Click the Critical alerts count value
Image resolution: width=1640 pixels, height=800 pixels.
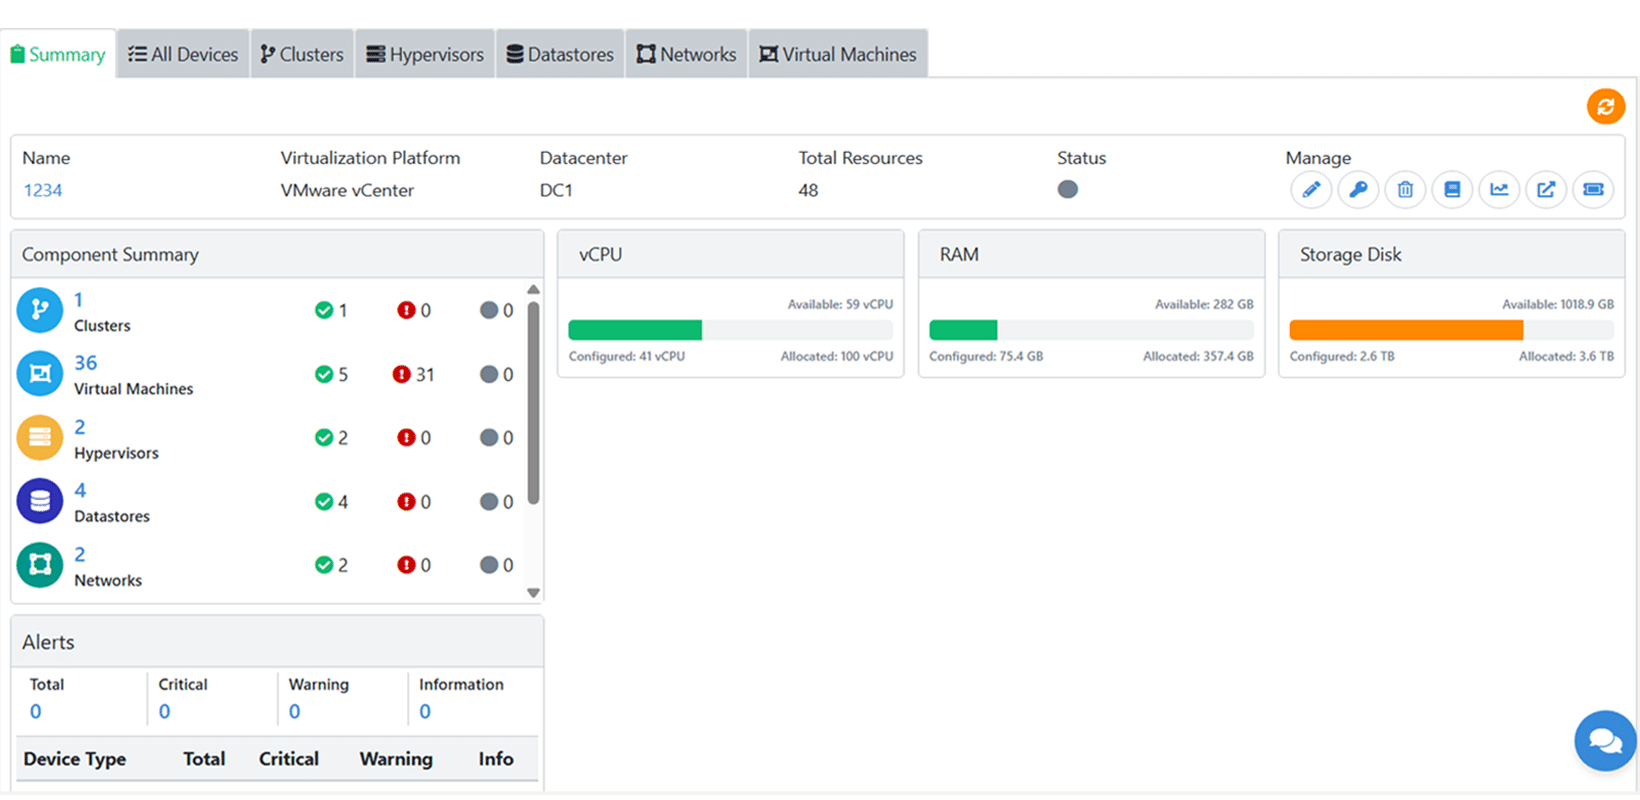[165, 711]
